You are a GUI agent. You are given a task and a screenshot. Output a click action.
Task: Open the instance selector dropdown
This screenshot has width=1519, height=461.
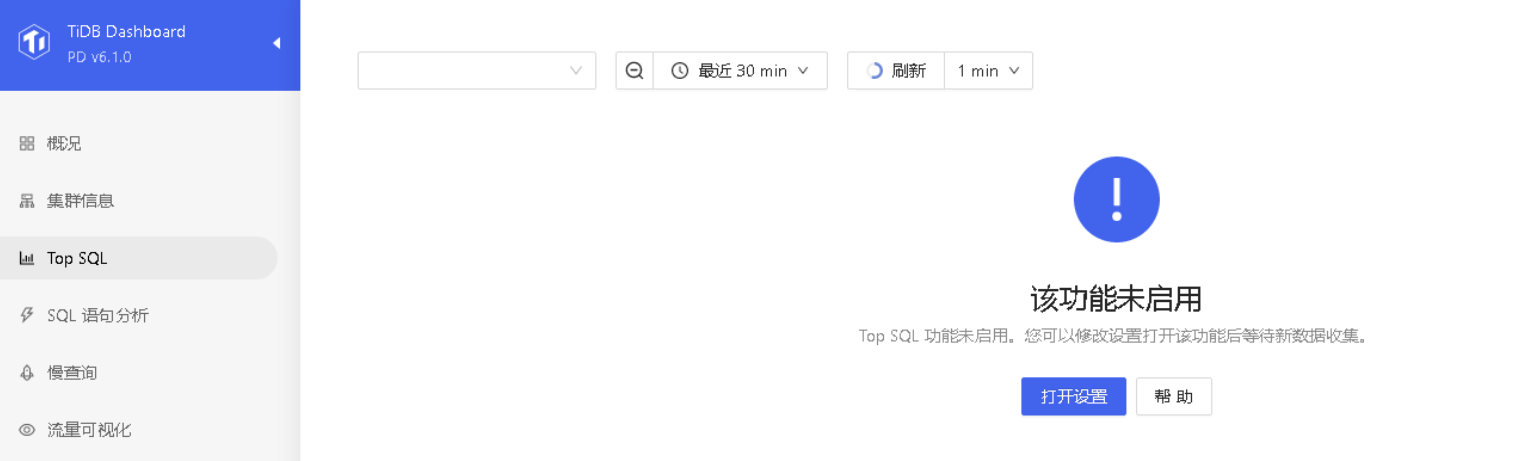coord(476,71)
